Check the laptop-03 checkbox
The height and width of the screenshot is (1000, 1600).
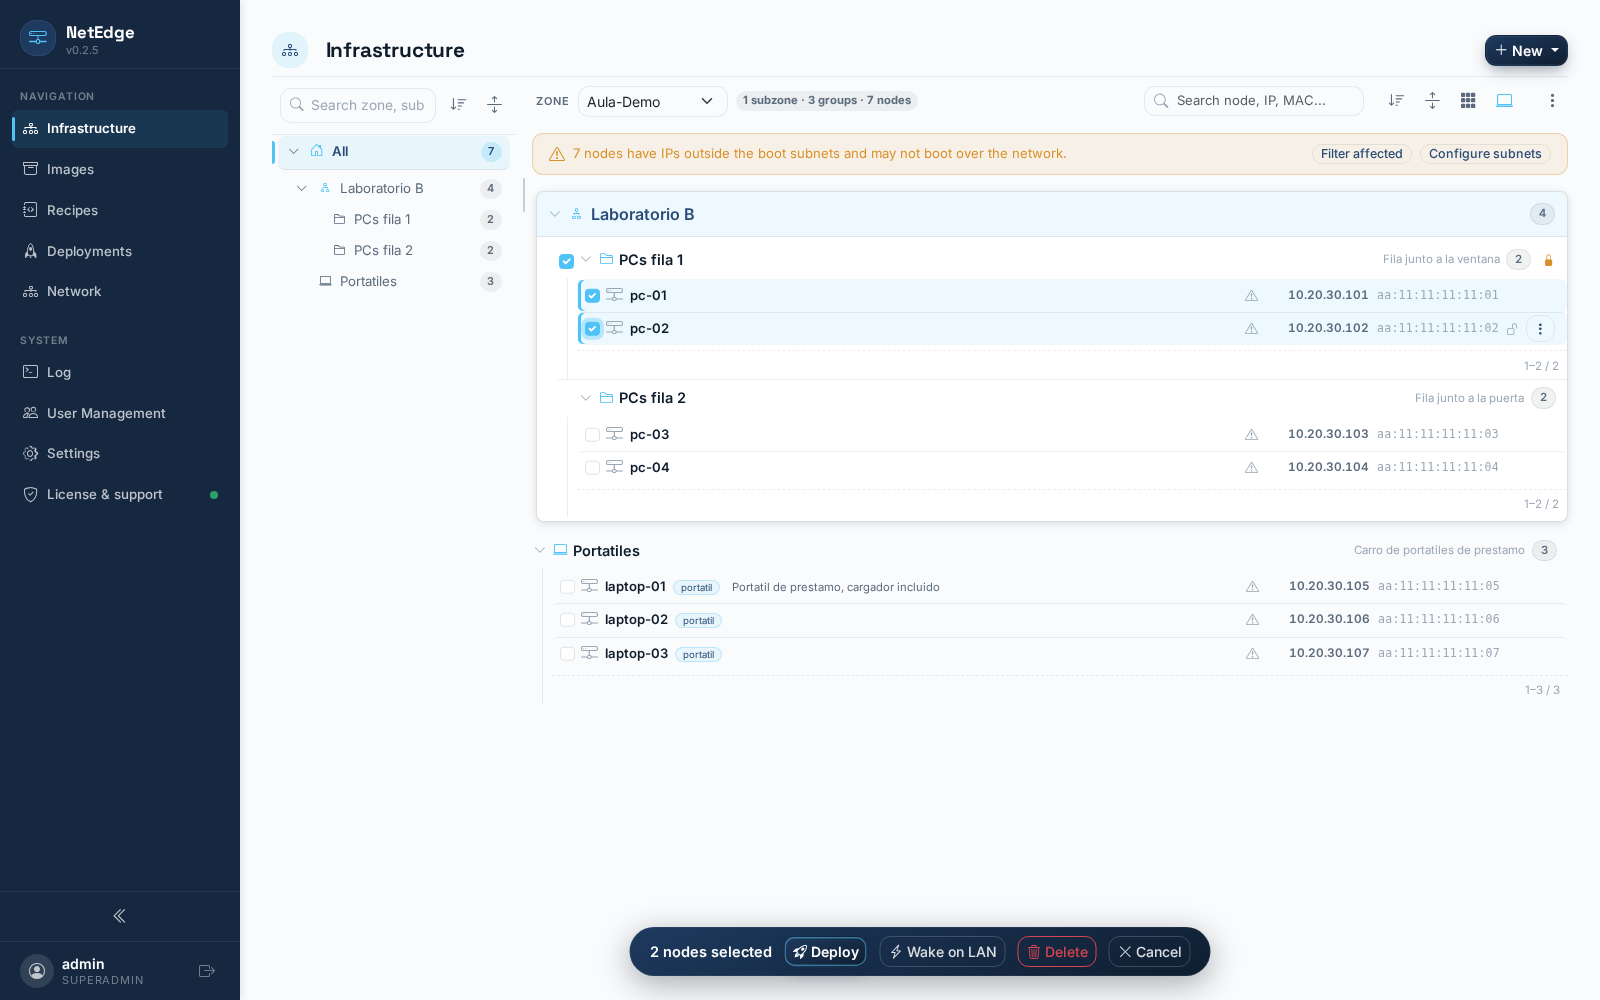coord(567,654)
